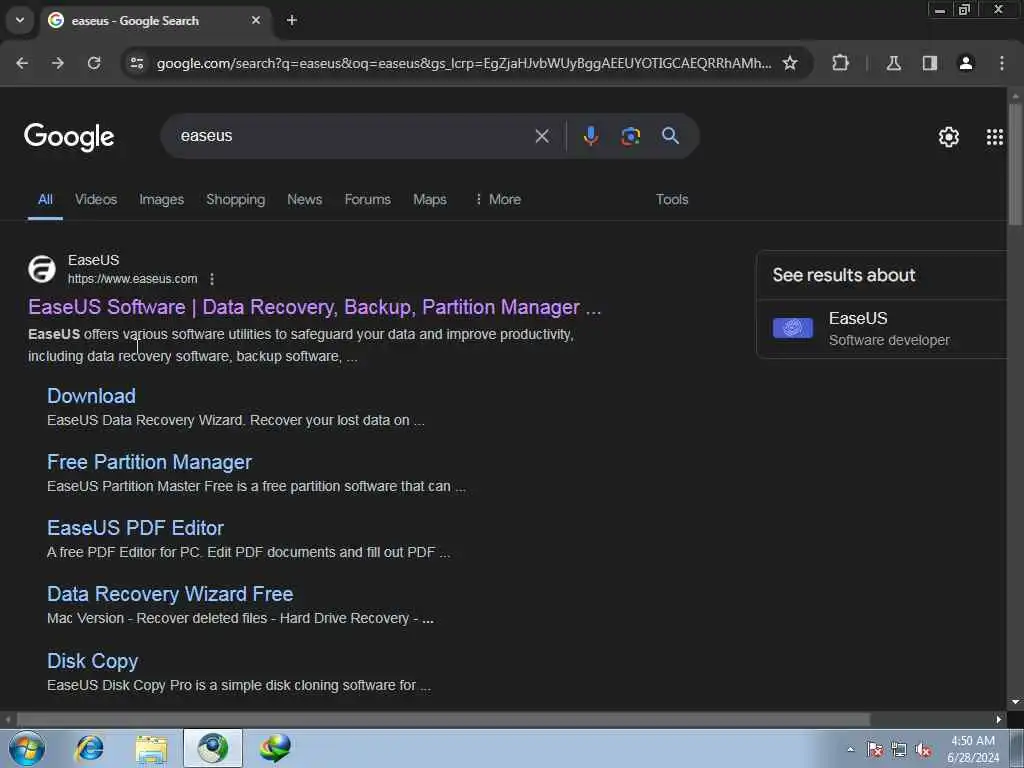1024x768 pixels.
Task: Switch to the Videos tab
Action: coord(96,199)
